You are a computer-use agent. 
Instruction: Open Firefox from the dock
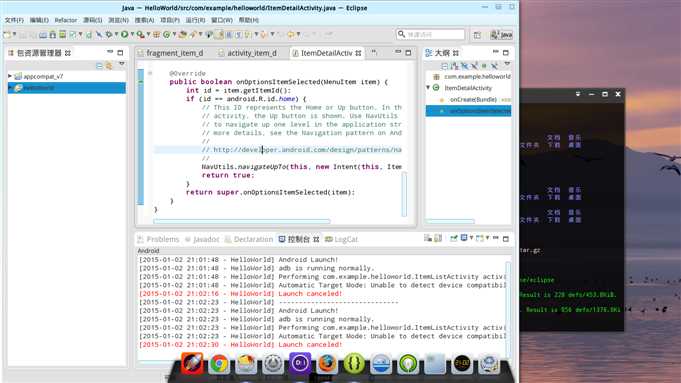(x=327, y=364)
